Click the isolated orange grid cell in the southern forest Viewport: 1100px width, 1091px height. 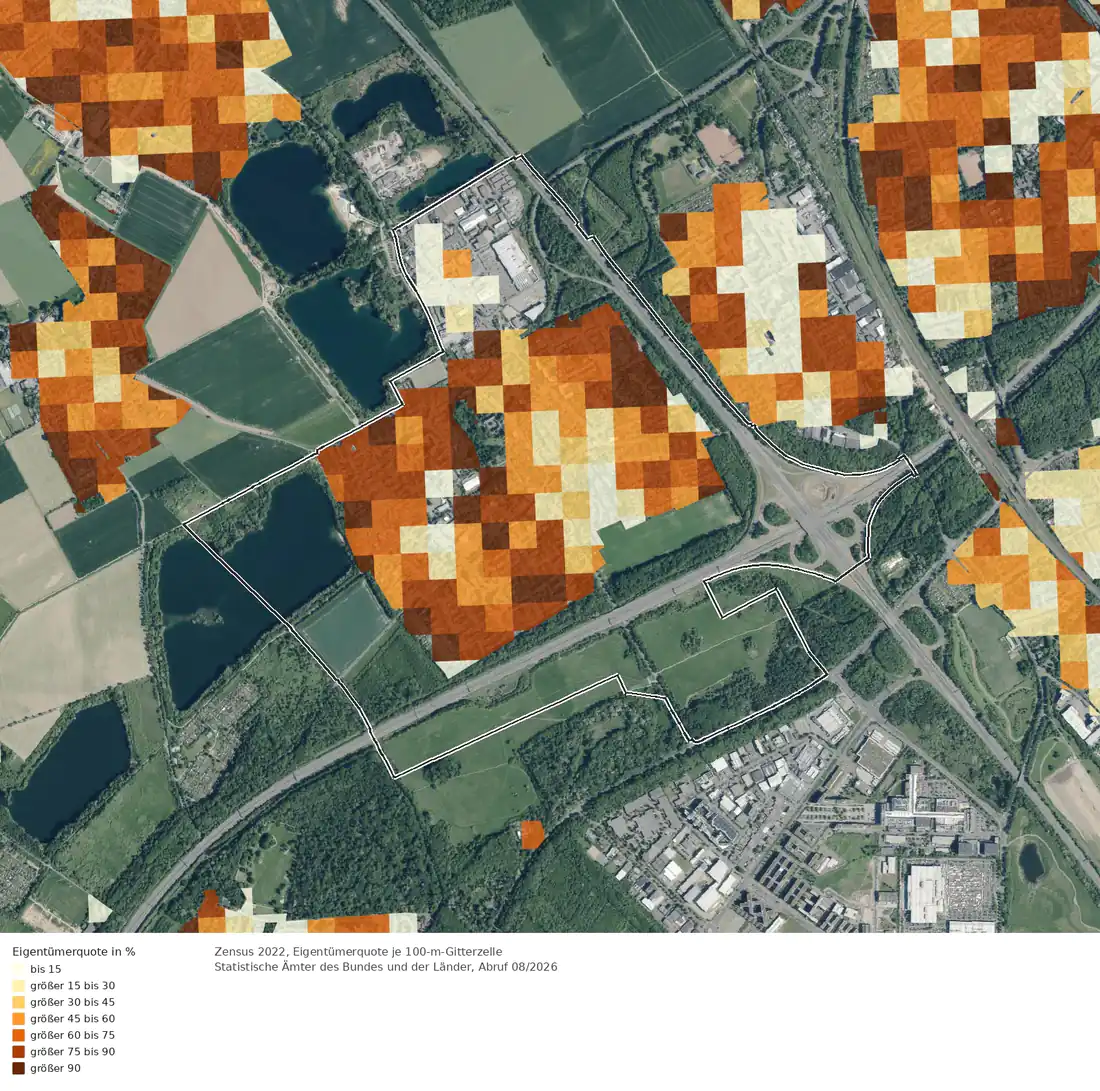(532, 835)
